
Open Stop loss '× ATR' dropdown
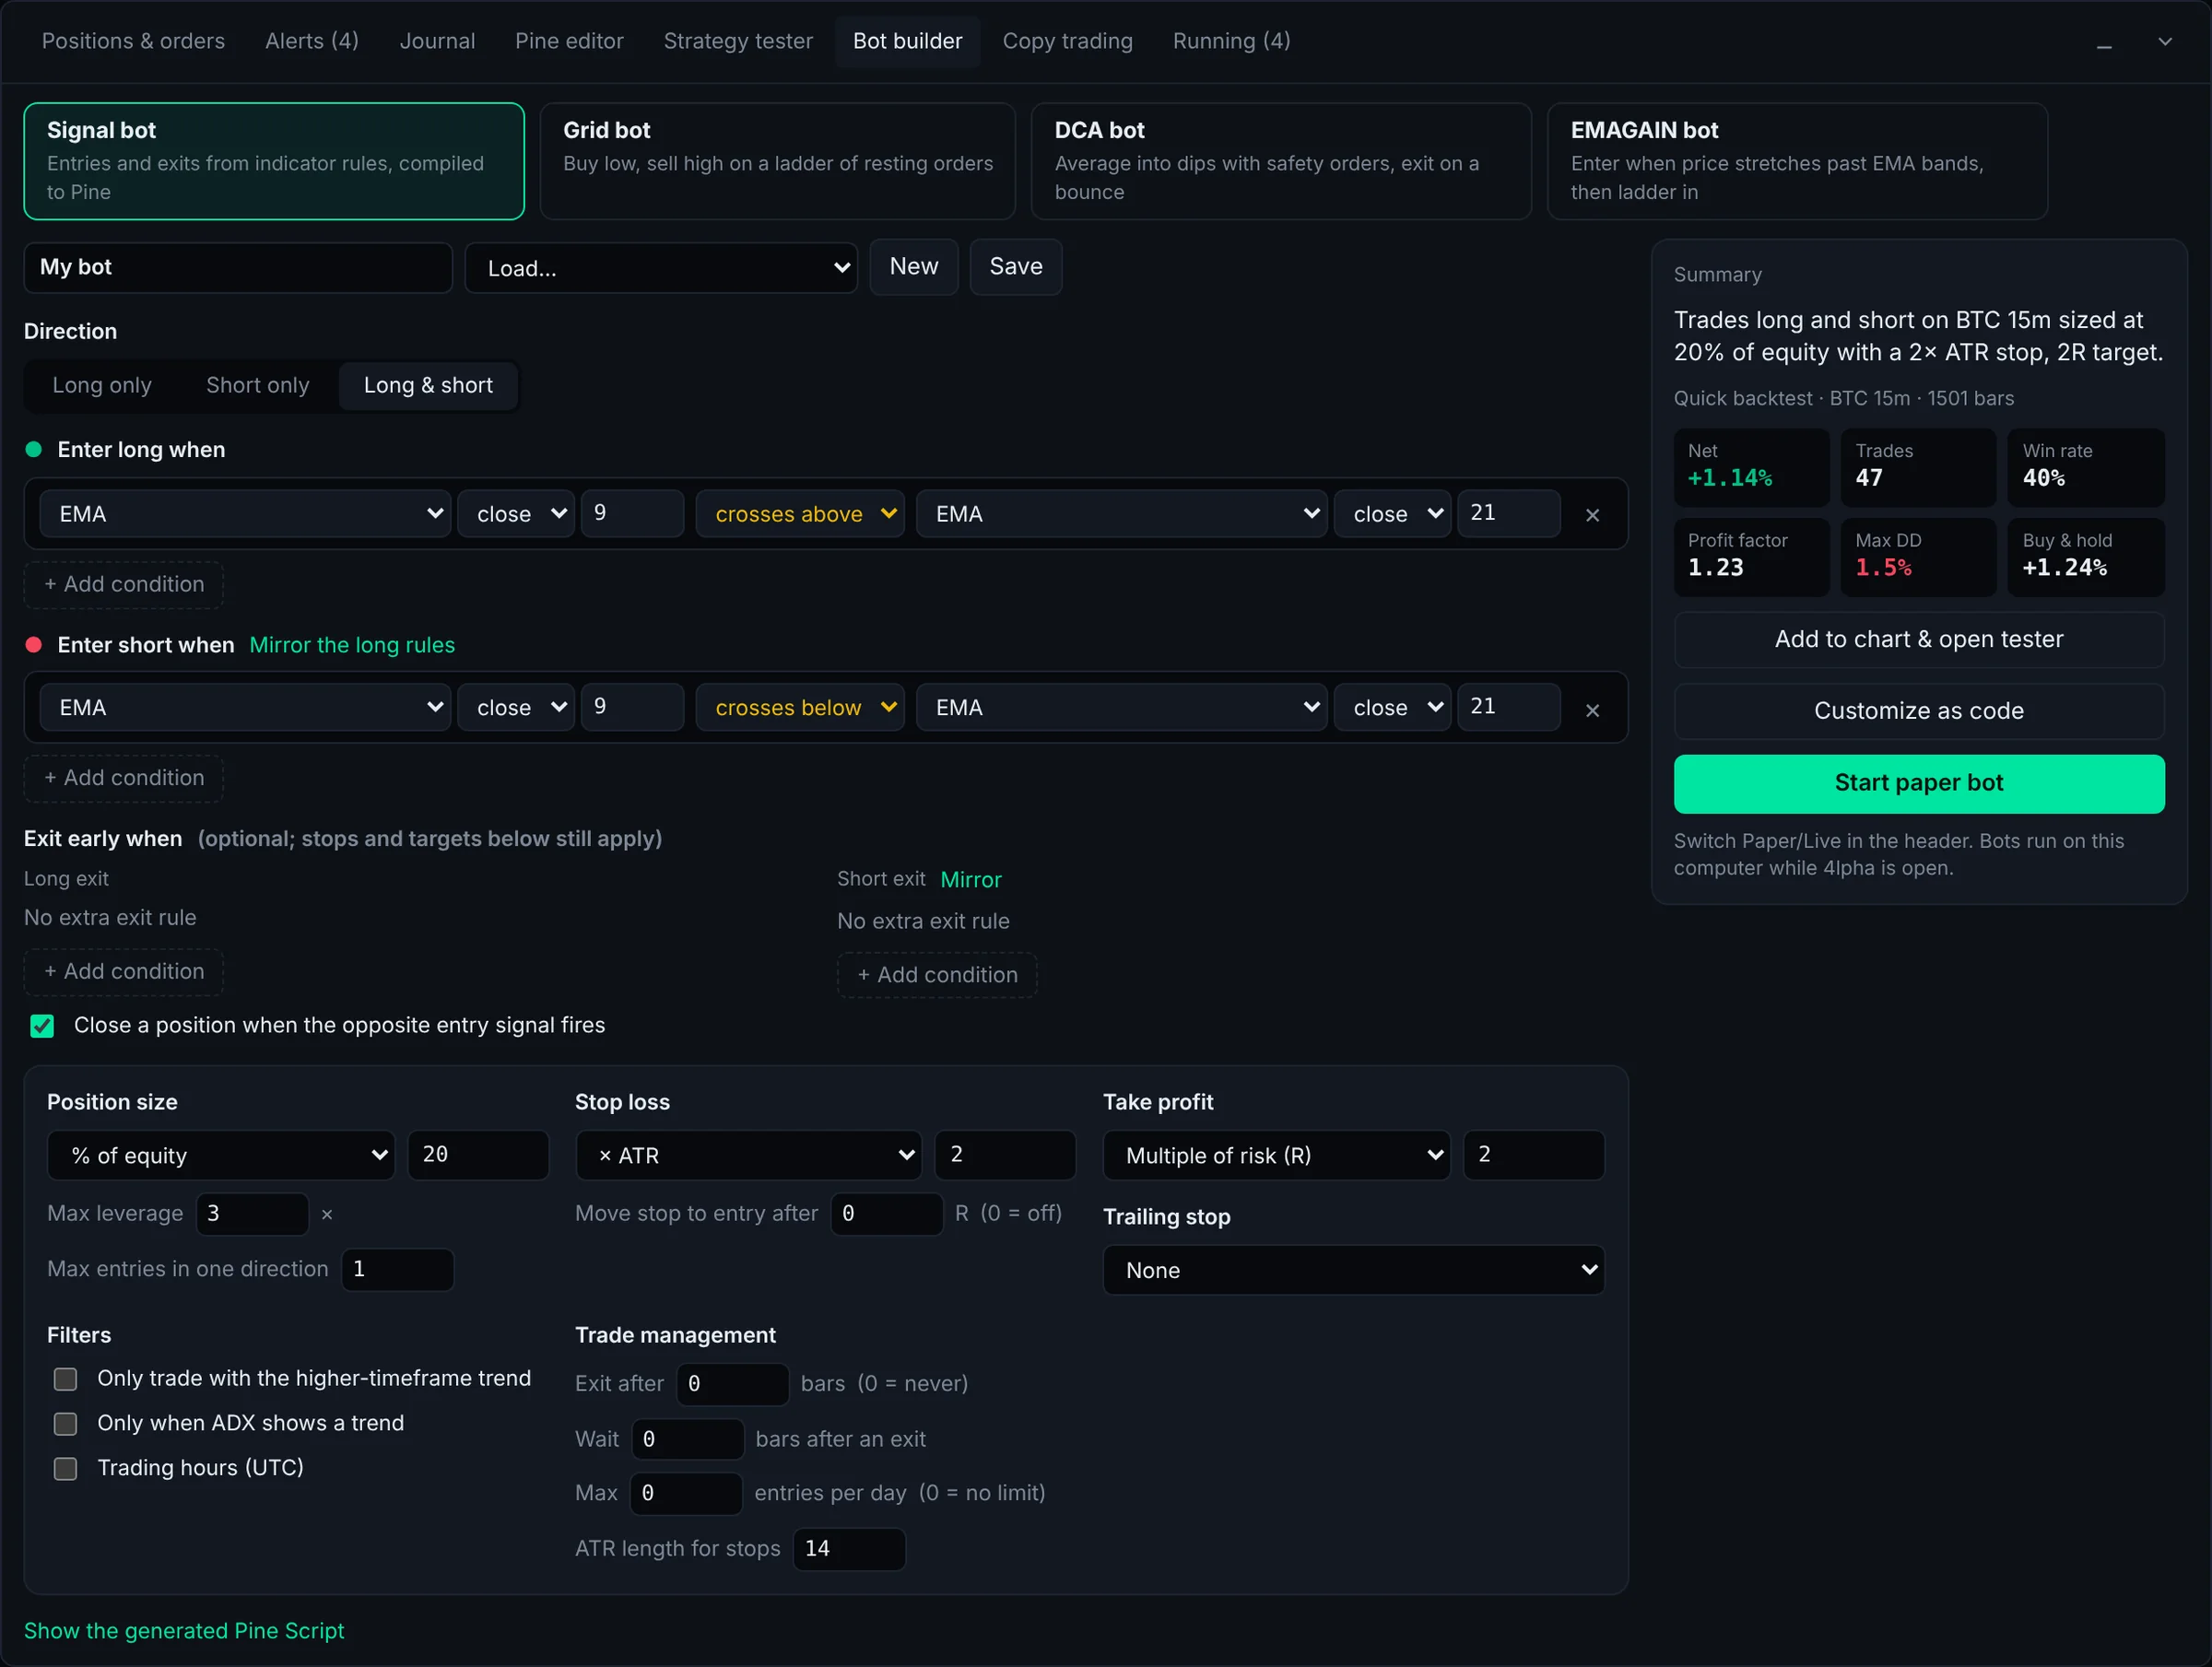point(748,1156)
